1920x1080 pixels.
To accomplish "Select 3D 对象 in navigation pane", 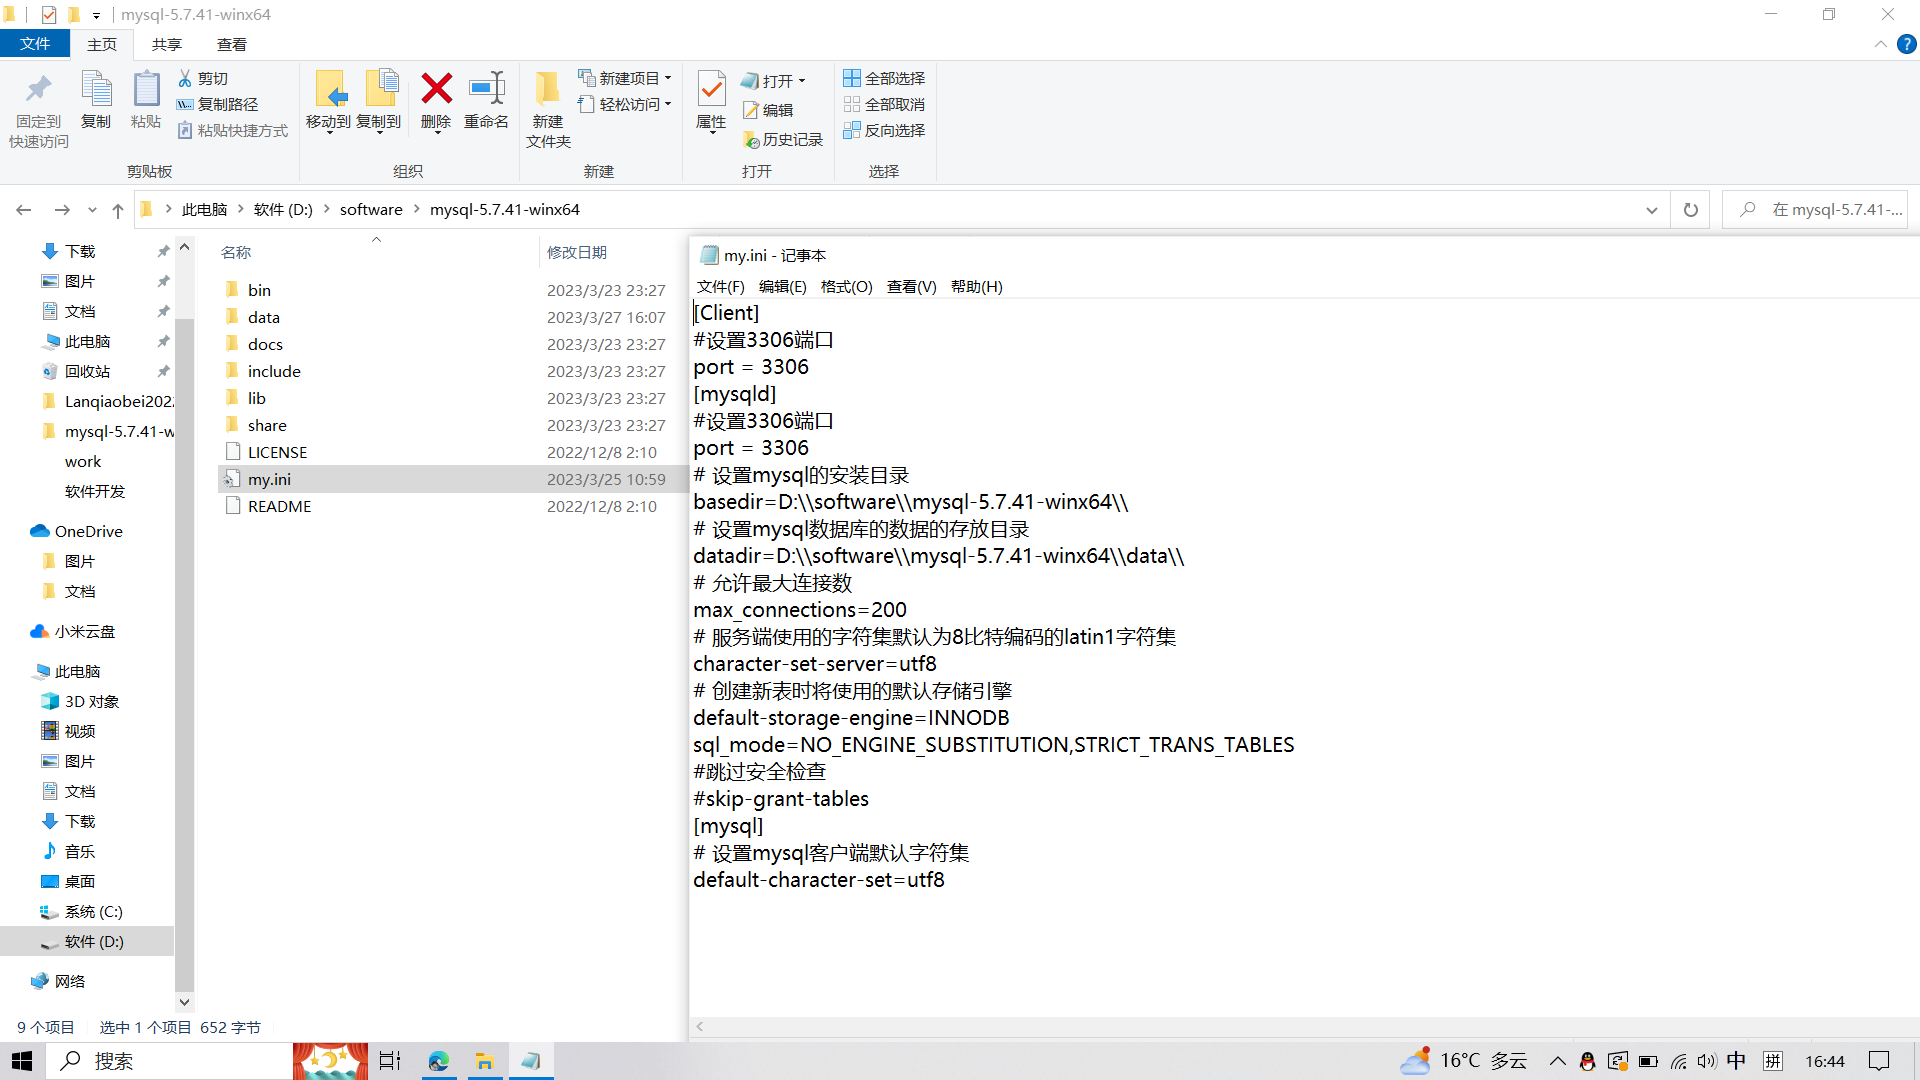I will tap(91, 702).
